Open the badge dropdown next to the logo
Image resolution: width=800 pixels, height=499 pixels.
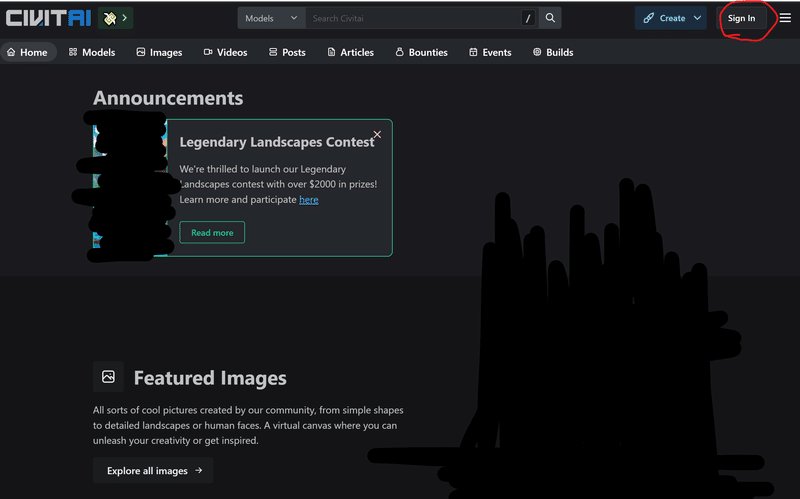116,18
